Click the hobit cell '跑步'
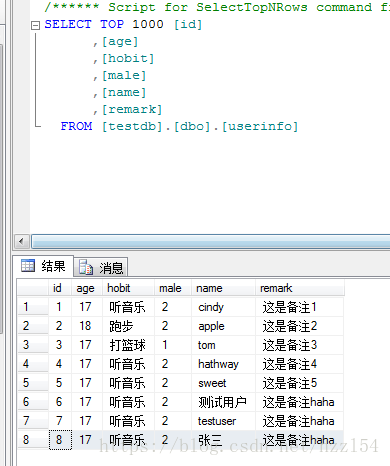This screenshot has height=466, width=390. coord(128,326)
